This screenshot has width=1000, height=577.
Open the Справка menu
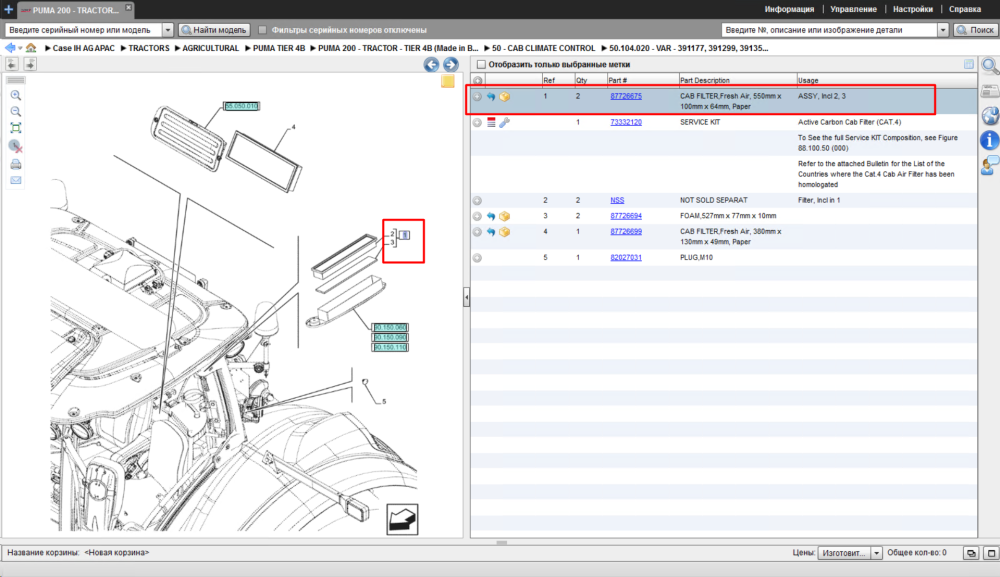tap(964, 9)
